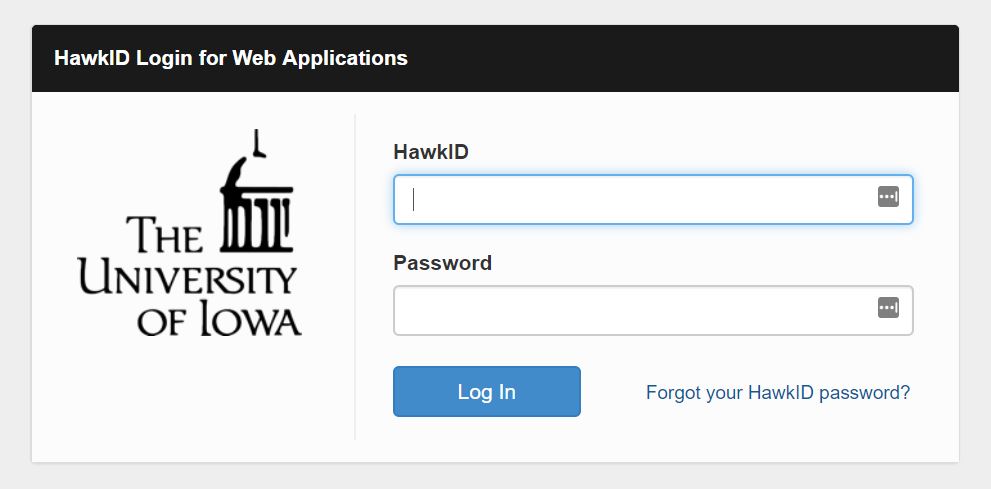The height and width of the screenshot is (489, 991).
Task: Click the word password in the forgot link
Action: tap(864, 392)
